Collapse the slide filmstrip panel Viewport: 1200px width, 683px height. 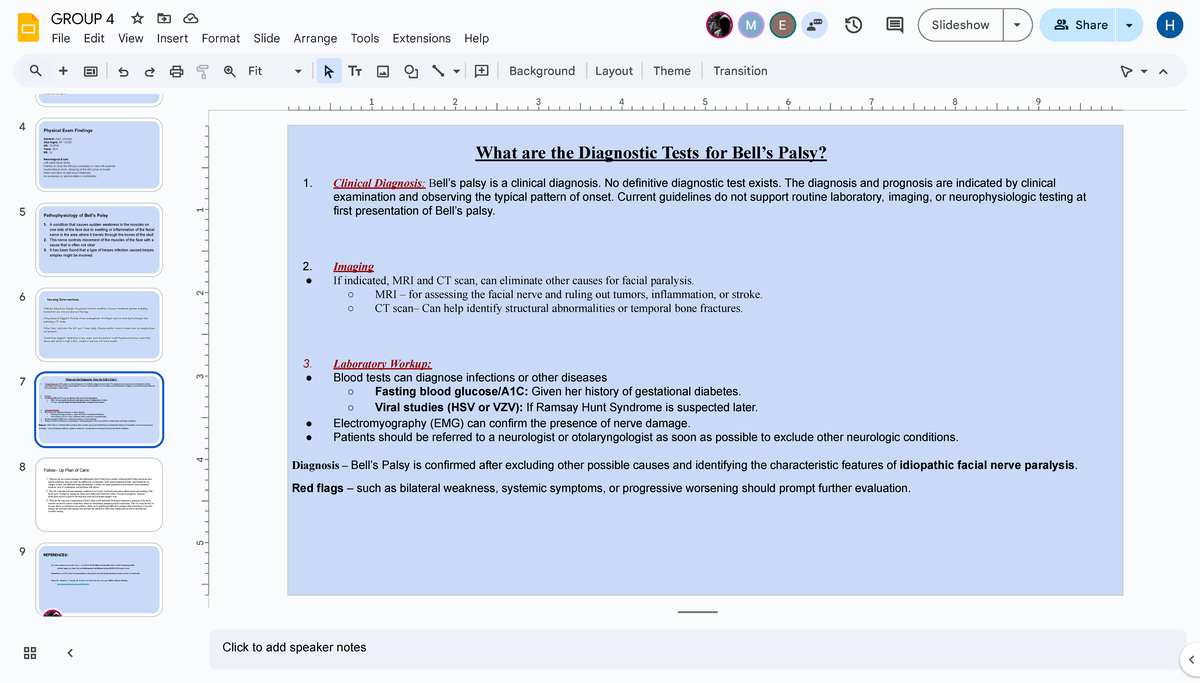(x=68, y=652)
